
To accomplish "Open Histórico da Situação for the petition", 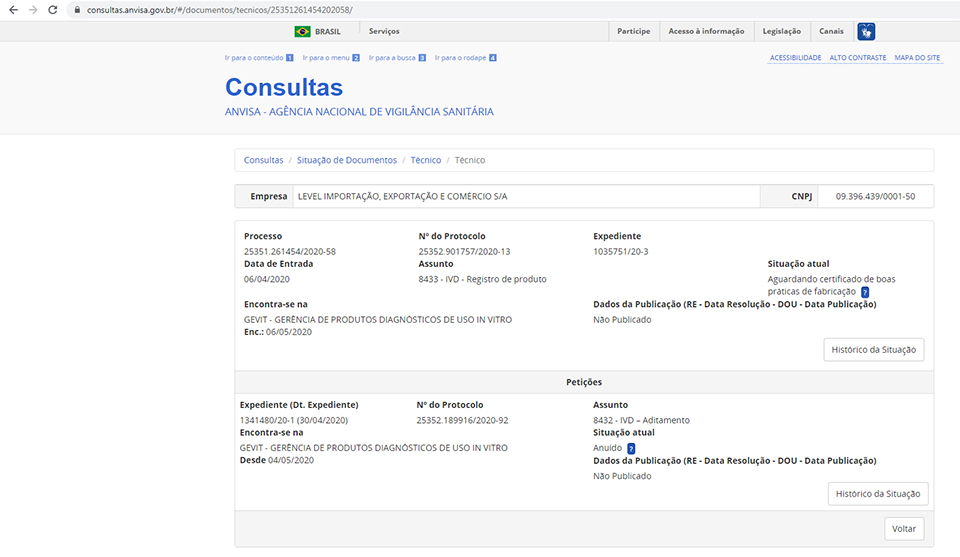I will point(878,494).
